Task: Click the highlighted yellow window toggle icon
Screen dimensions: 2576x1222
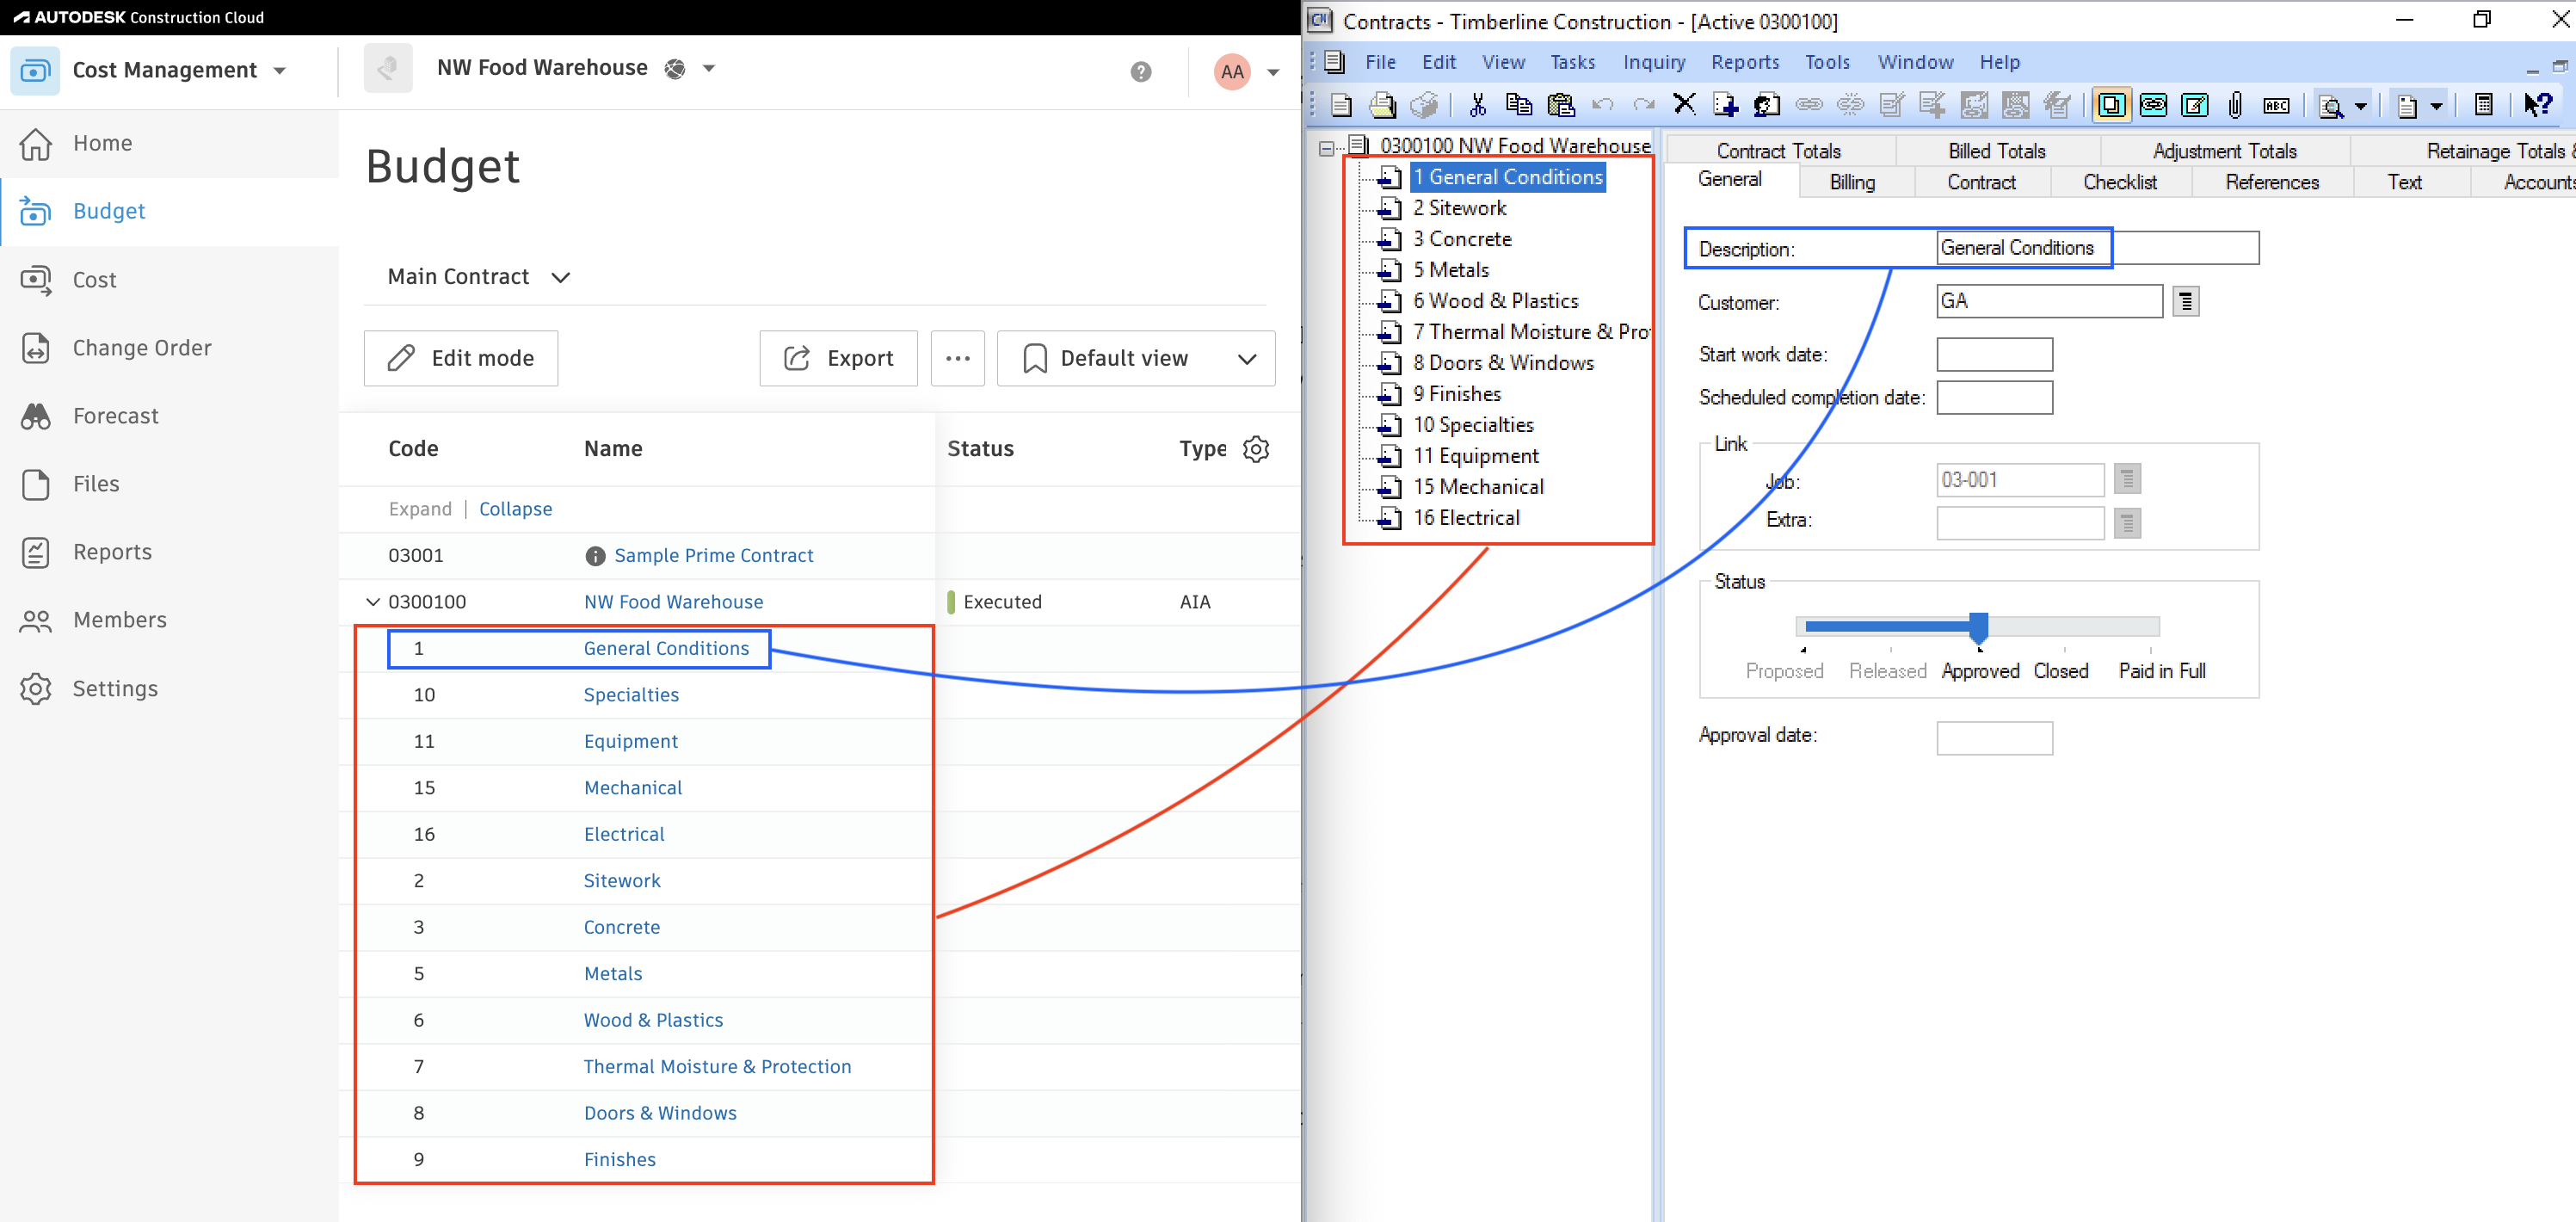Action: click(x=2111, y=105)
